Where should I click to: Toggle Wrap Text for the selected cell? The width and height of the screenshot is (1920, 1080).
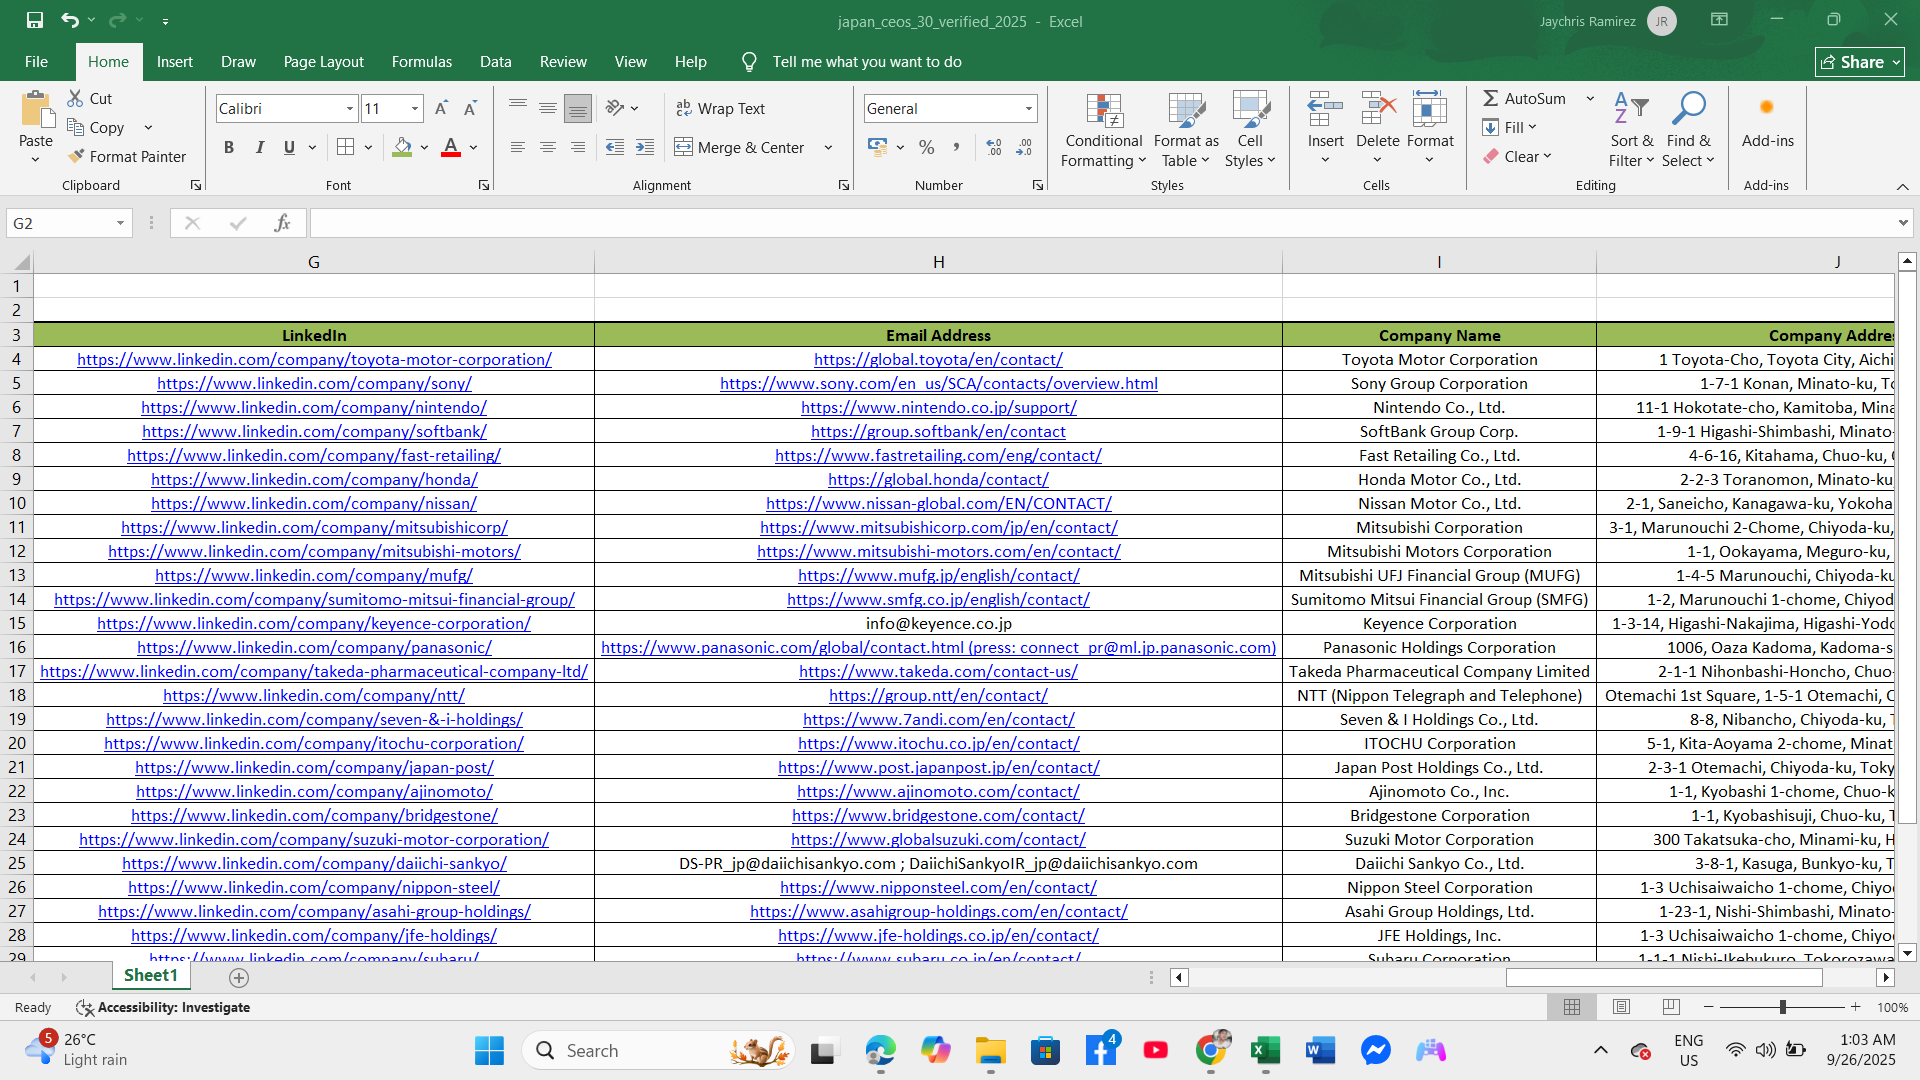(x=720, y=108)
